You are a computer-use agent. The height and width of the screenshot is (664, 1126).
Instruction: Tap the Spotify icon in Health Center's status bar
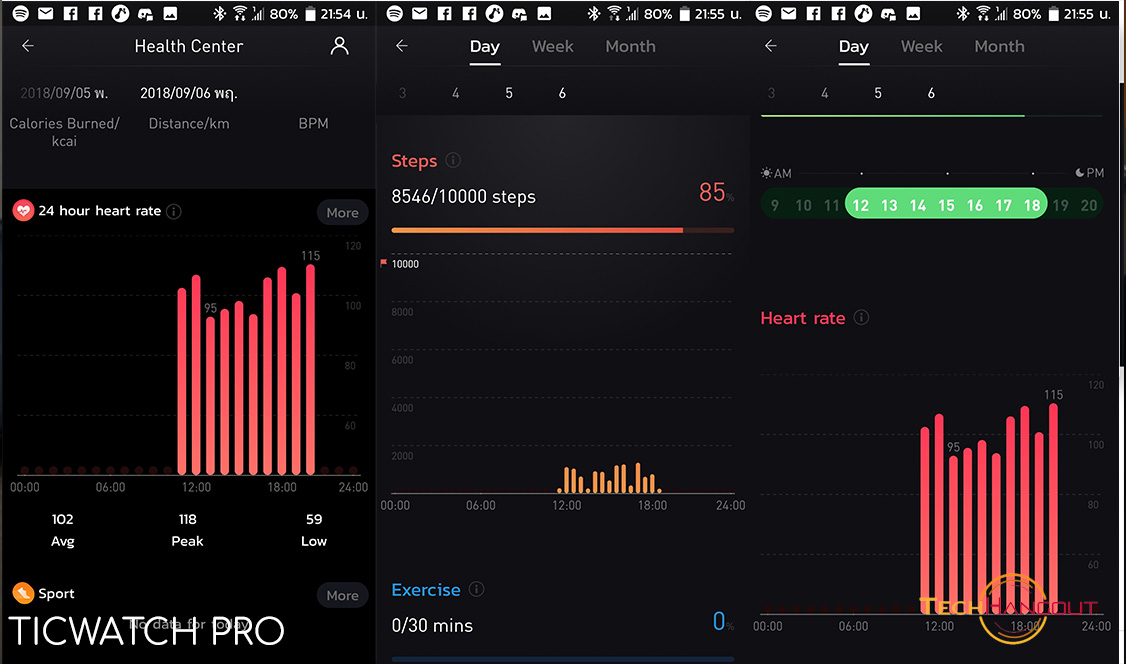21,13
